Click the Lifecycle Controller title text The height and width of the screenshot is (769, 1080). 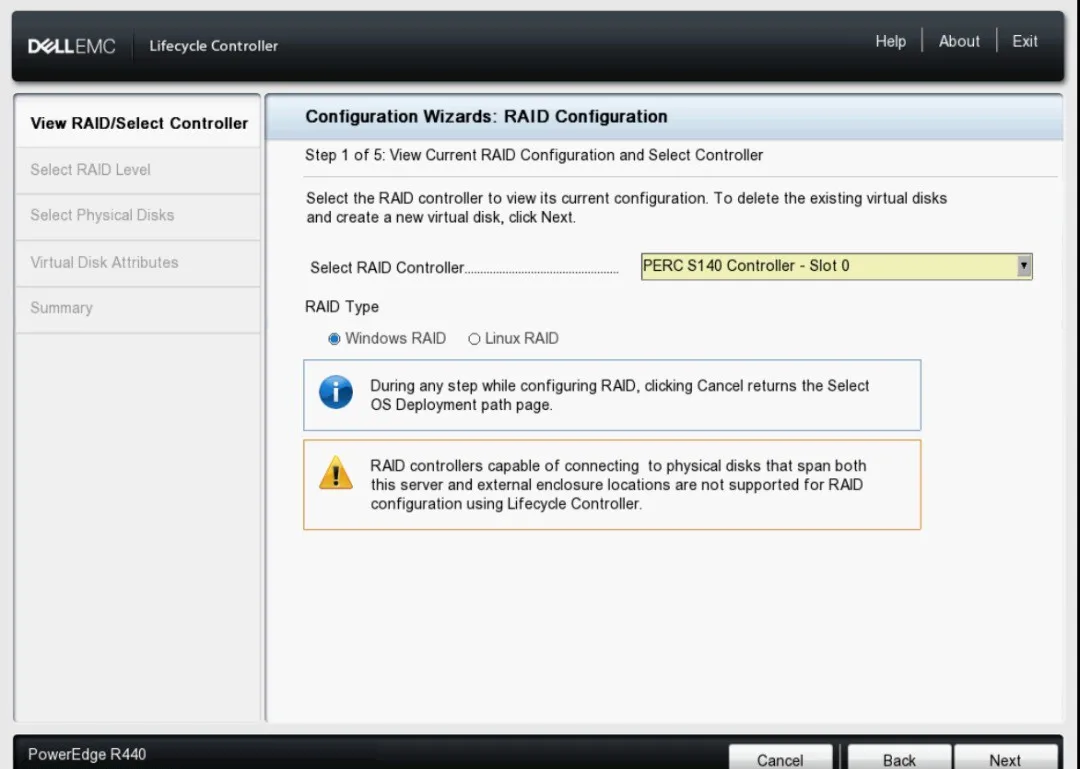(214, 46)
